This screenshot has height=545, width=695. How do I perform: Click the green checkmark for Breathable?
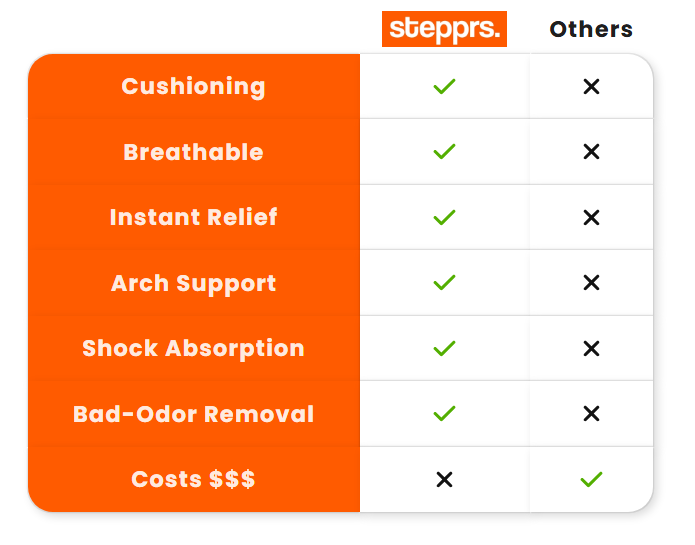445,152
